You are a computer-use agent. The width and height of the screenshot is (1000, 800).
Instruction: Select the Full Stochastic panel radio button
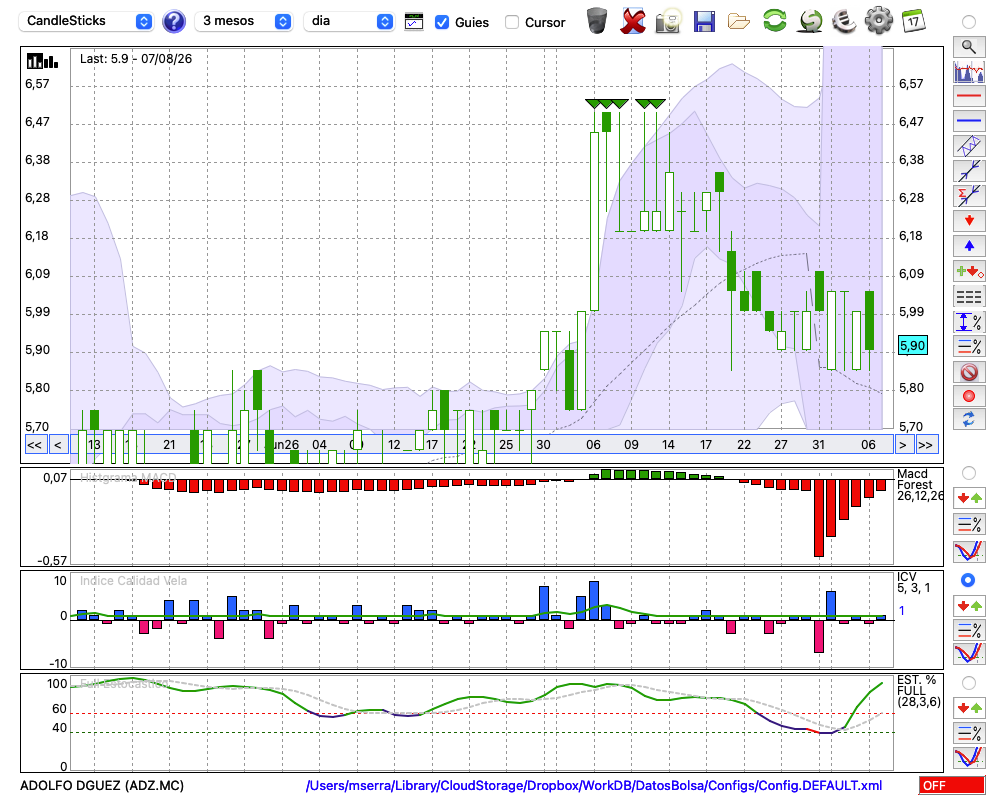tap(969, 683)
